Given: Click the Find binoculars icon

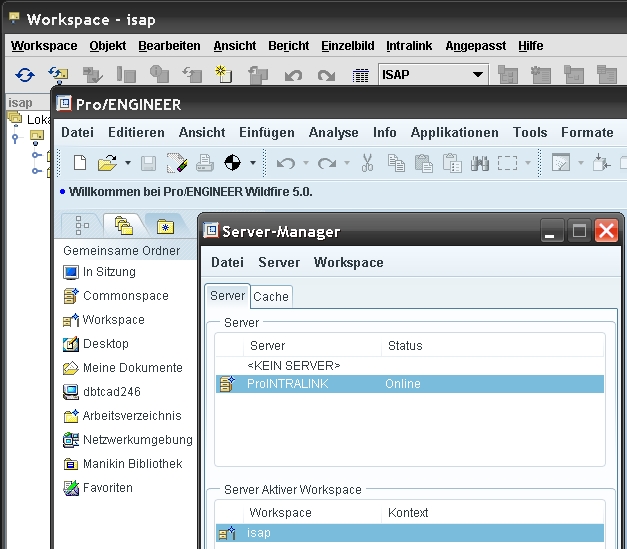Looking at the screenshot, I should click(480, 163).
